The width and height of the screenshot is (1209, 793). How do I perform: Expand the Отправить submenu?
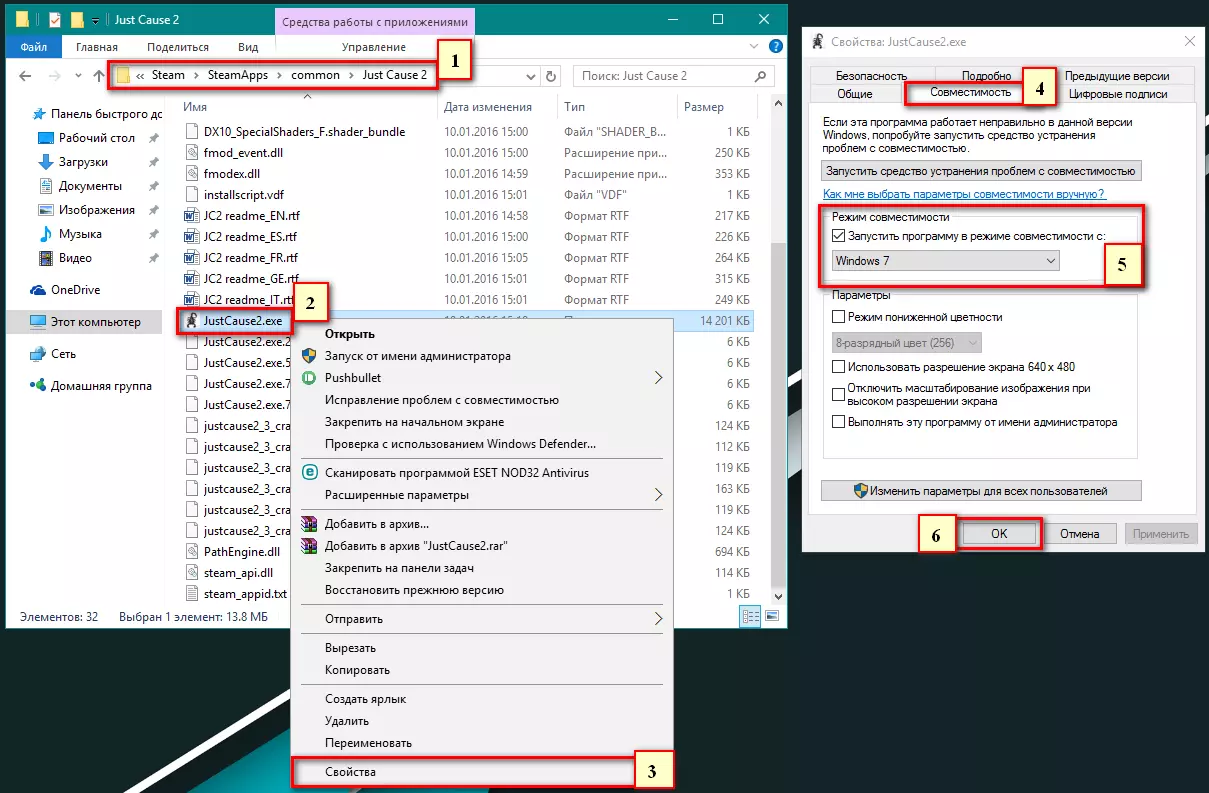(658, 619)
